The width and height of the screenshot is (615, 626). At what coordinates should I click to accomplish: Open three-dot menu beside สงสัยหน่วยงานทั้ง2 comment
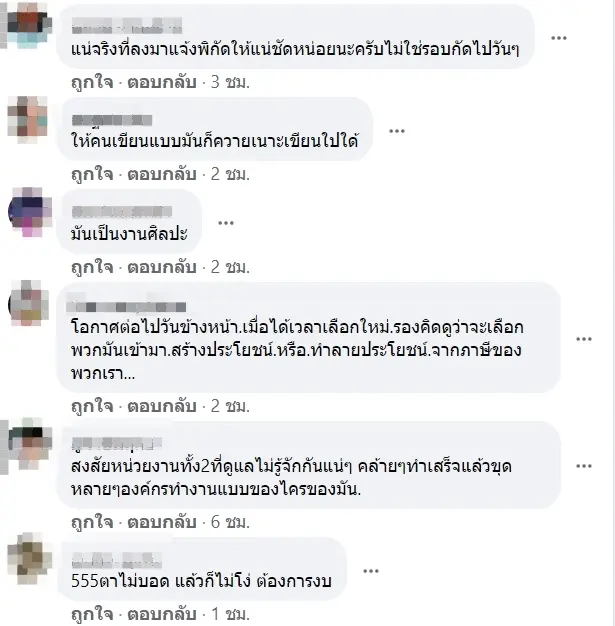tap(583, 466)
